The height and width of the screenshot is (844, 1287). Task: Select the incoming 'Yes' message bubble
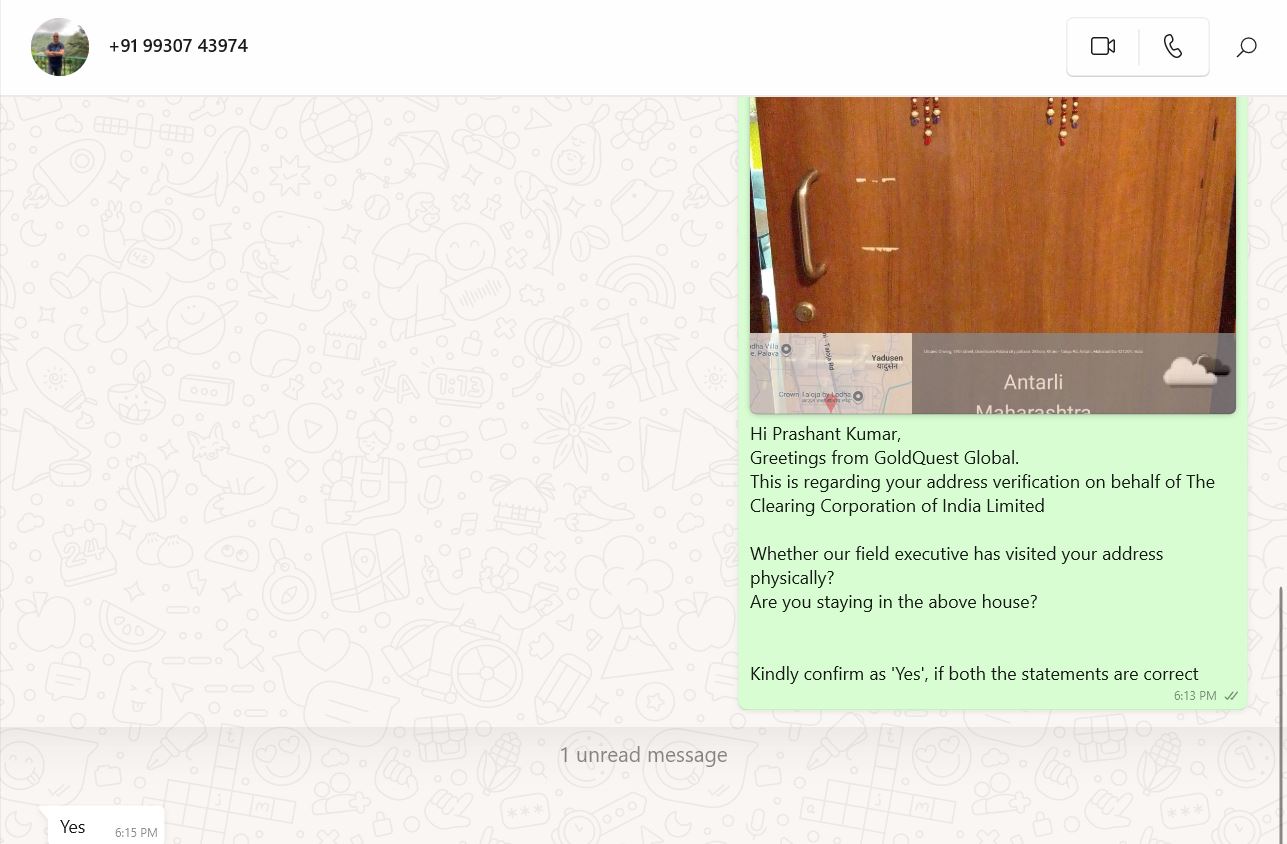coord(106,826)
